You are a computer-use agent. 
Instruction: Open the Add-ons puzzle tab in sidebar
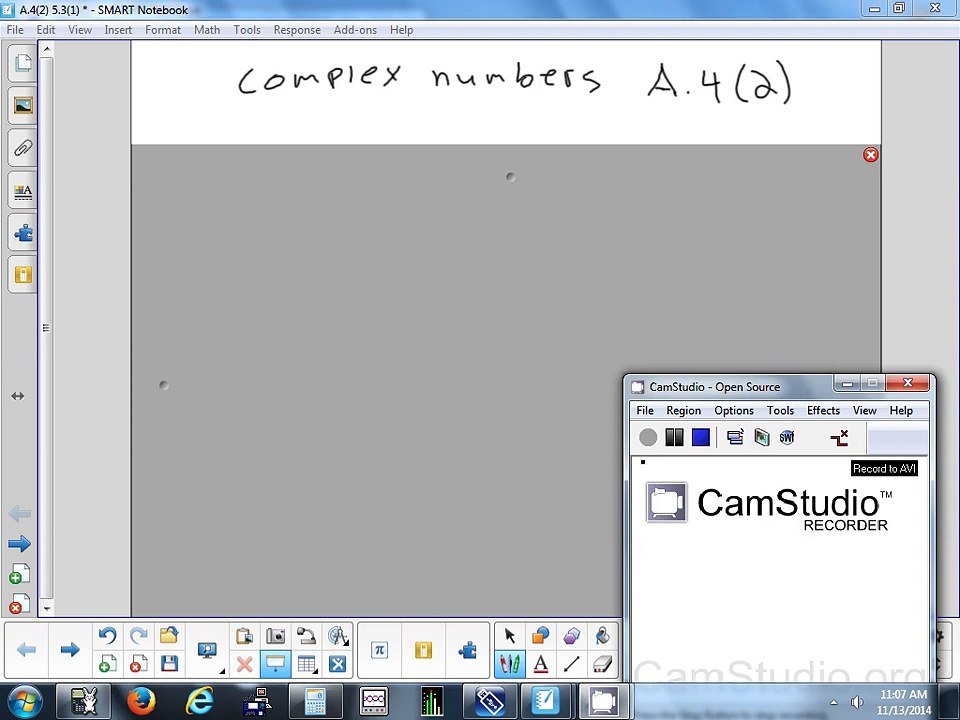click(x=23, y=233)
